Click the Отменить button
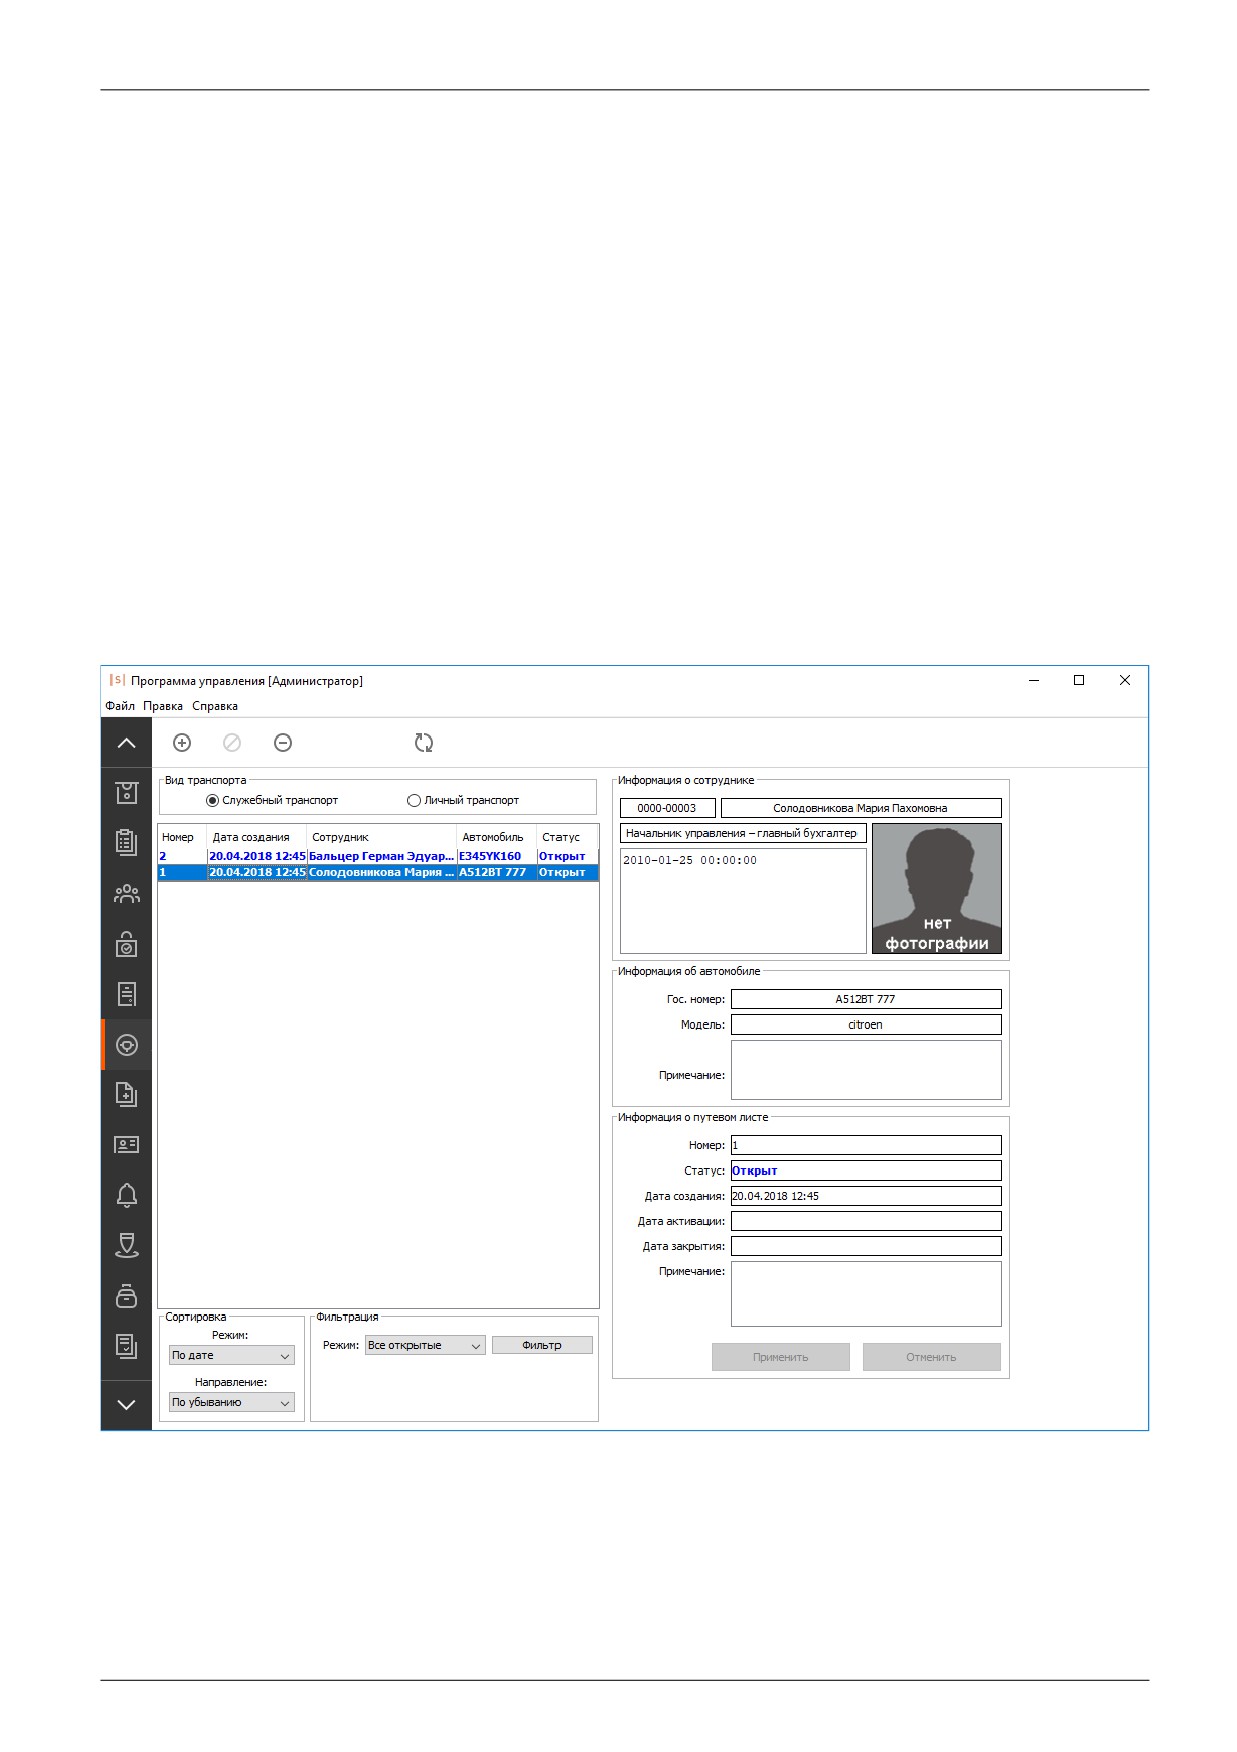Viewport: 1237px width, 1752px height. click(932, 1357)
